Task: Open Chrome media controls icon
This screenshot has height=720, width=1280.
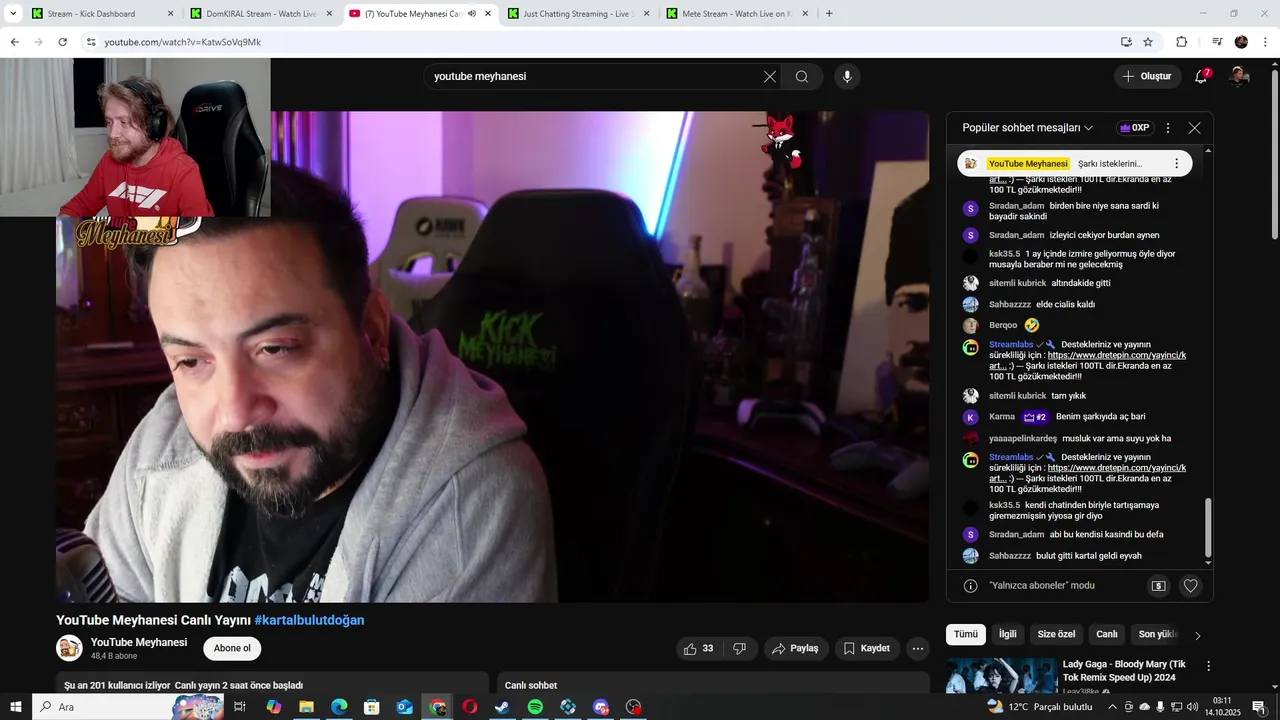Action: [1217, 42]
